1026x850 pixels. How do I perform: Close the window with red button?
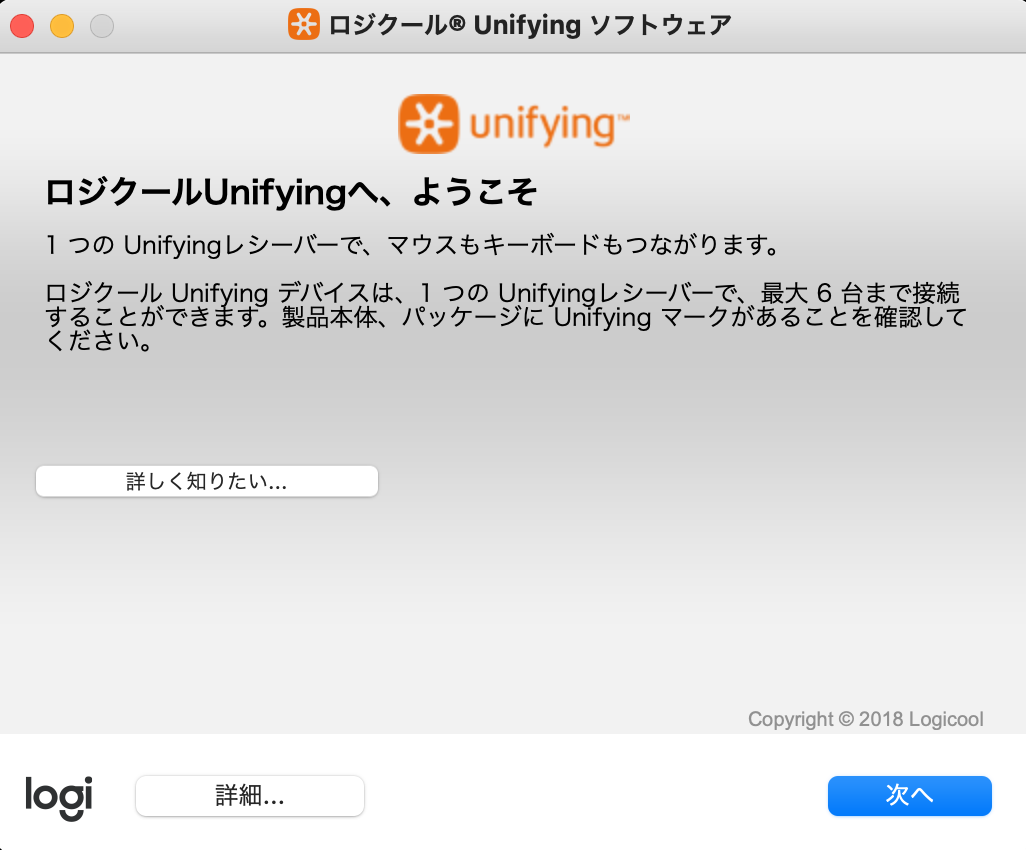[x=22, y=26]
